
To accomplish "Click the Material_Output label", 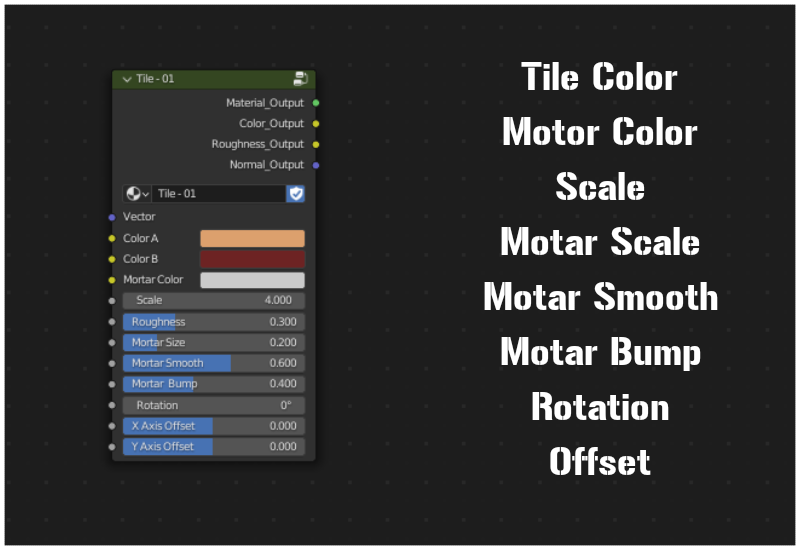I will click(x=265, y=103).
